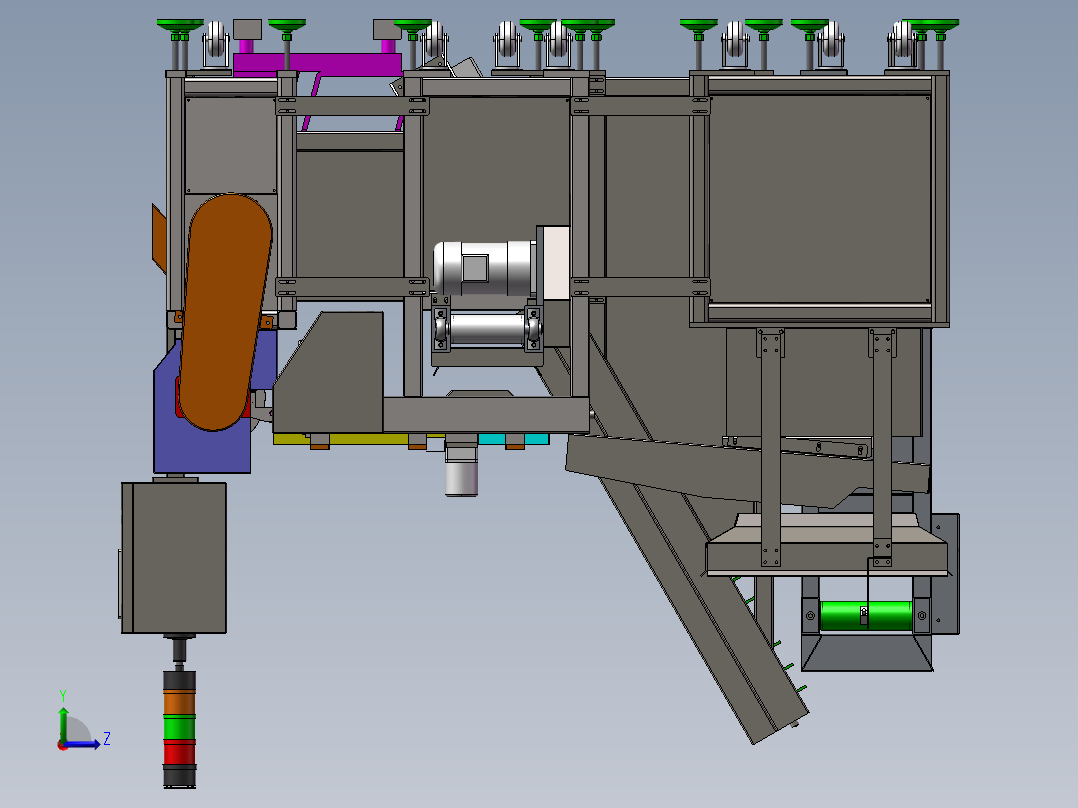Viewport: 1078px width, 808px height.
Task: Pick the square junction box on the motor
Action: click(475, 267)
